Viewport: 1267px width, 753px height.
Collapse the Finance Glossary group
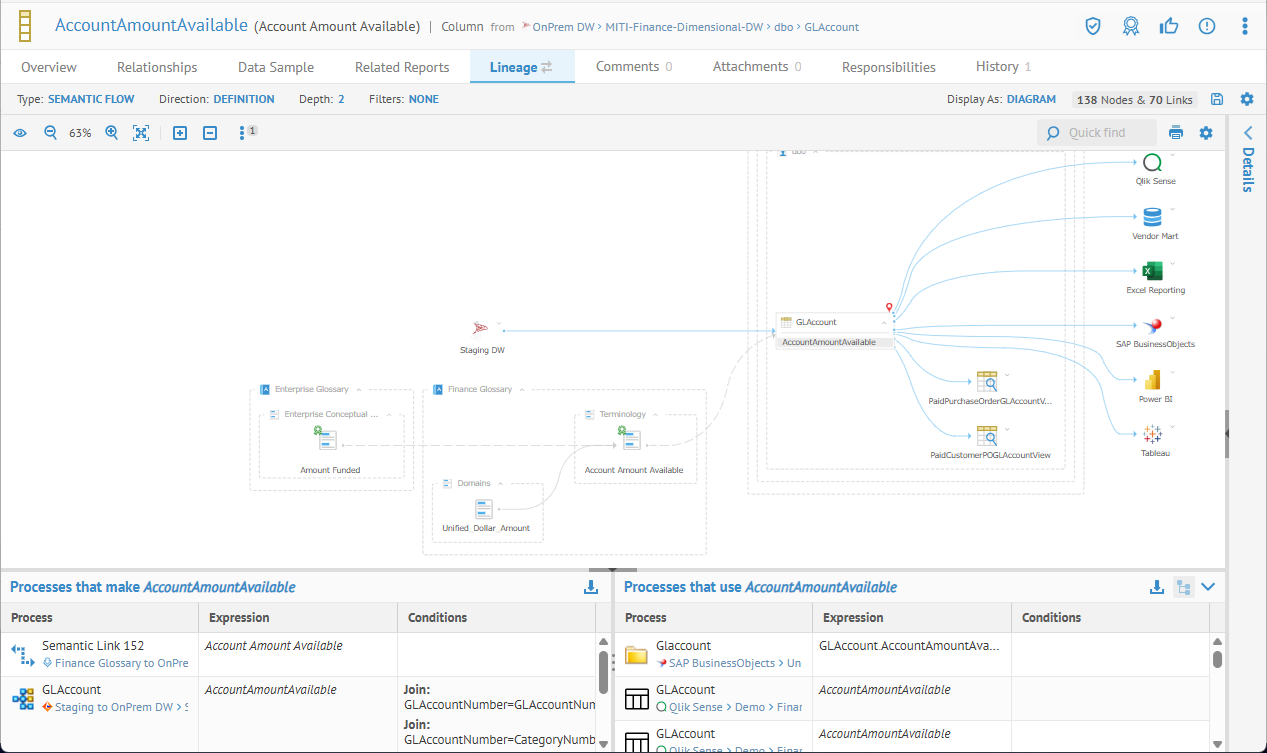pos(521,389)
